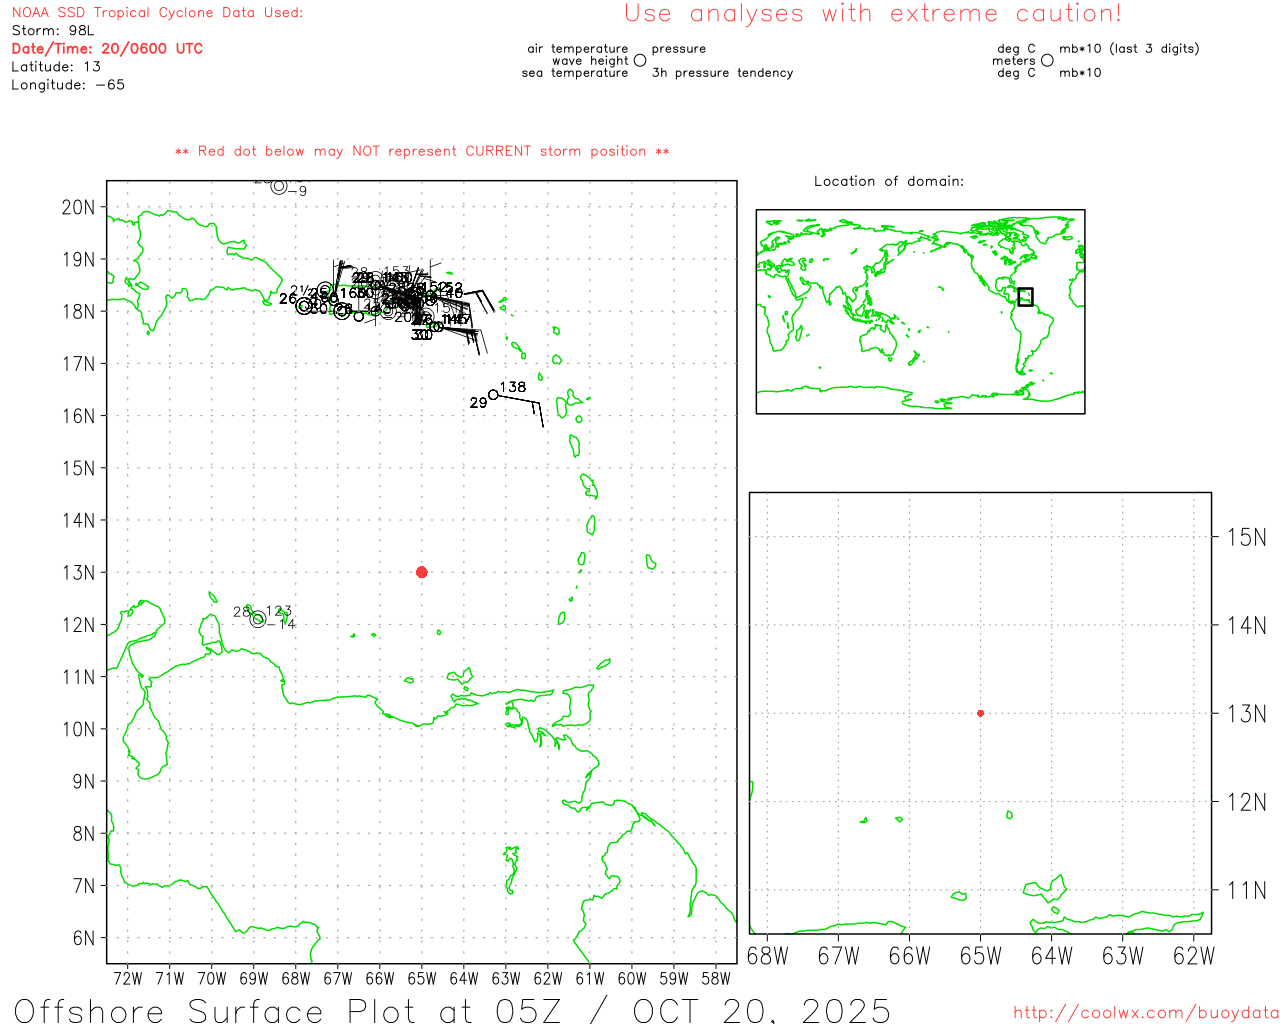
Task: Click the red dot position warning note
Action: (421, 151)
